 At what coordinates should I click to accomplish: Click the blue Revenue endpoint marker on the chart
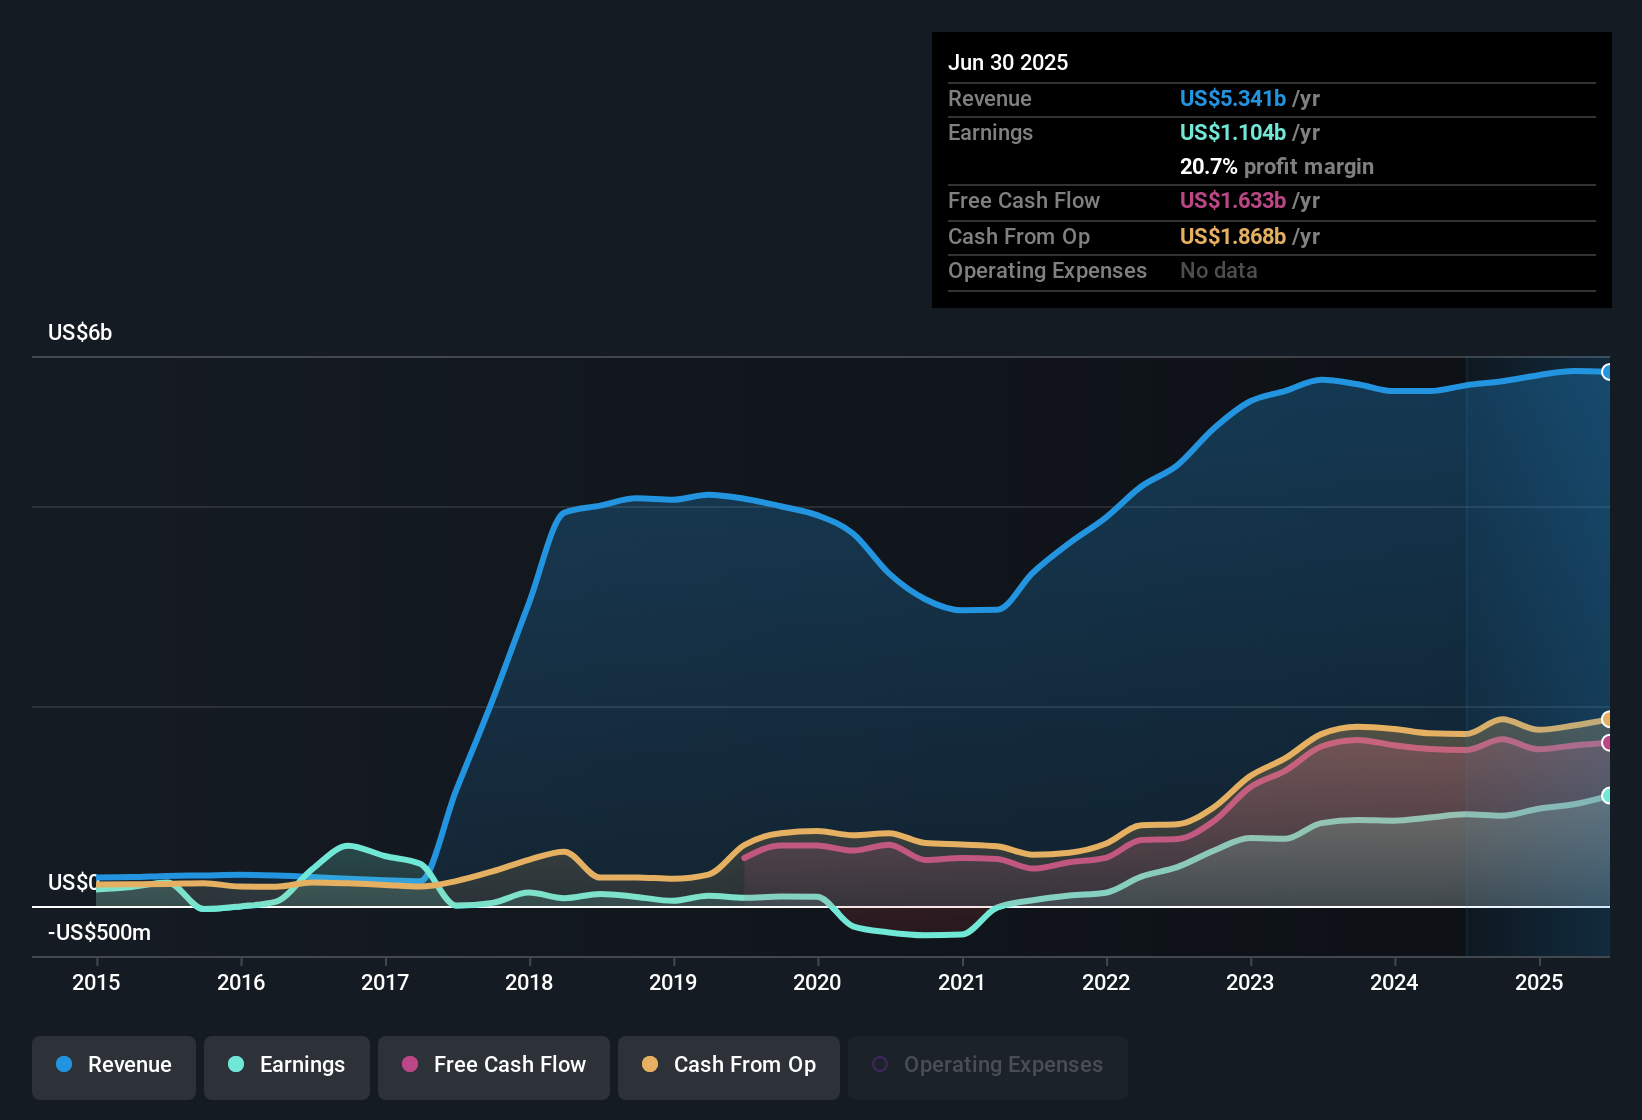coord(1607,372)
